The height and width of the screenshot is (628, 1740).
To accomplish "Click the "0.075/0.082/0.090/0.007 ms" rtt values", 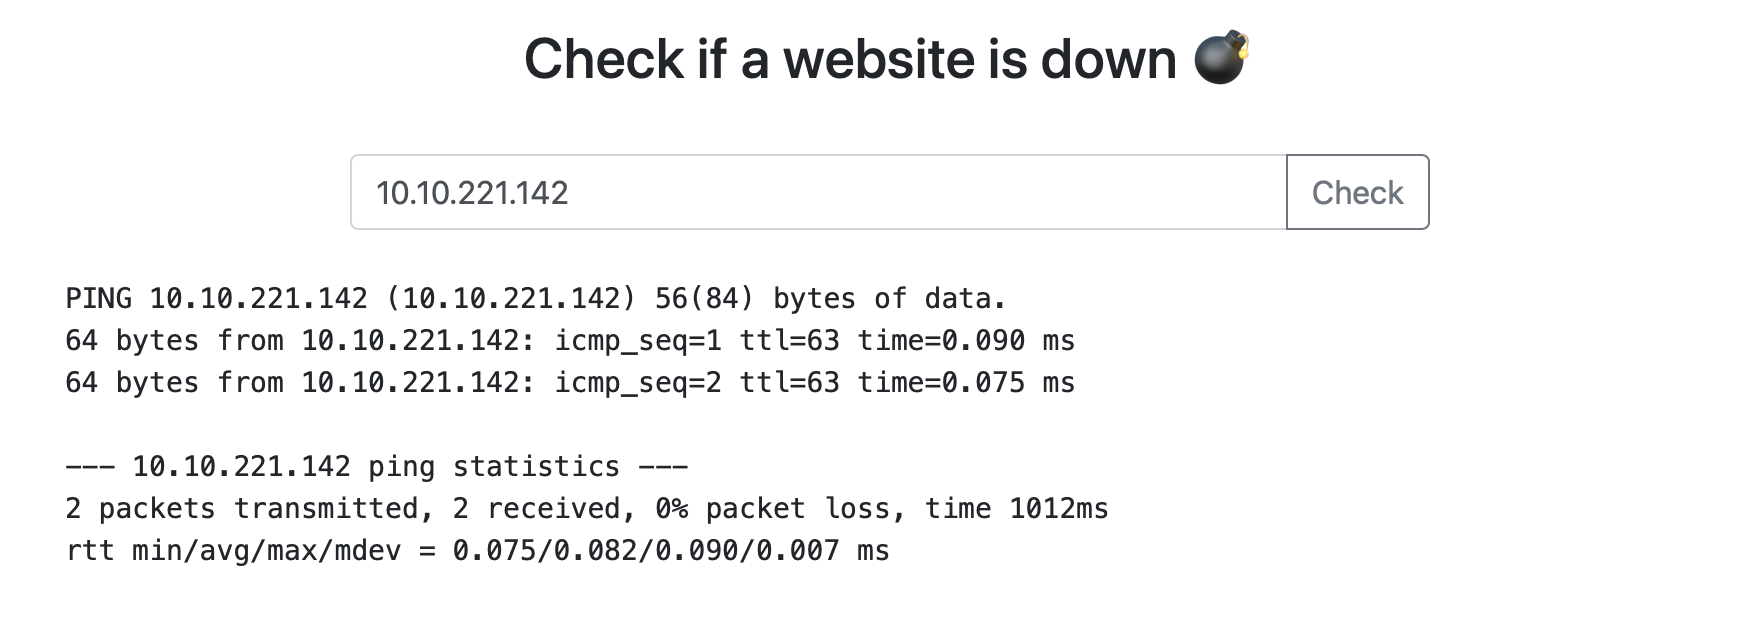I will (x=670, y=551).
